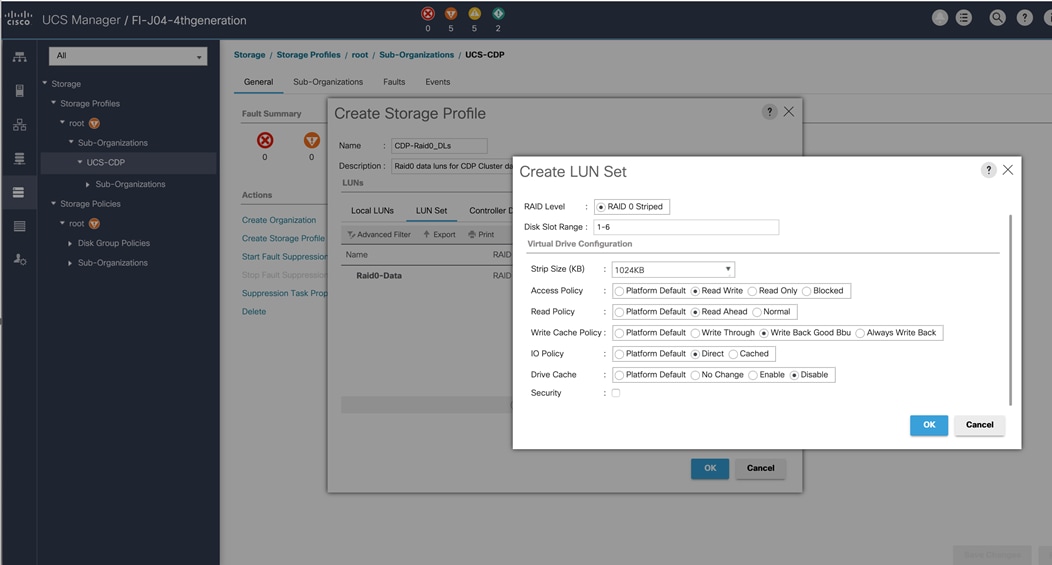The width and height of the screenshot is (1052, 565).
Task: Click OK in Create Storage Profile dialog
Action: tap(710, 468)
